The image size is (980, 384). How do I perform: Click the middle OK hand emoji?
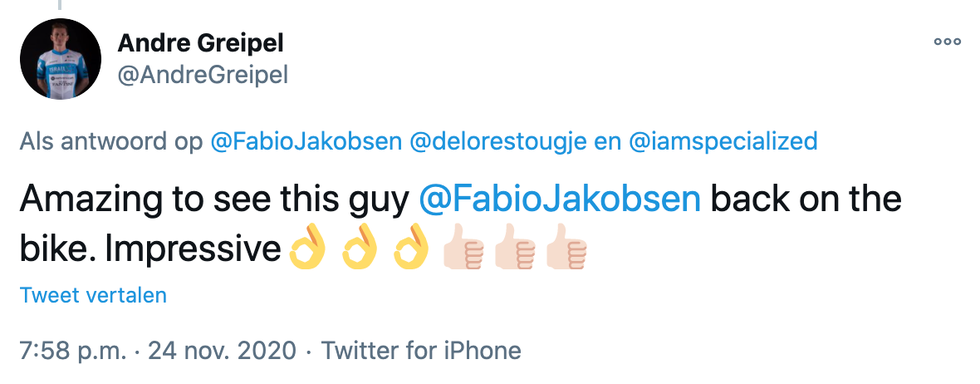359,249
